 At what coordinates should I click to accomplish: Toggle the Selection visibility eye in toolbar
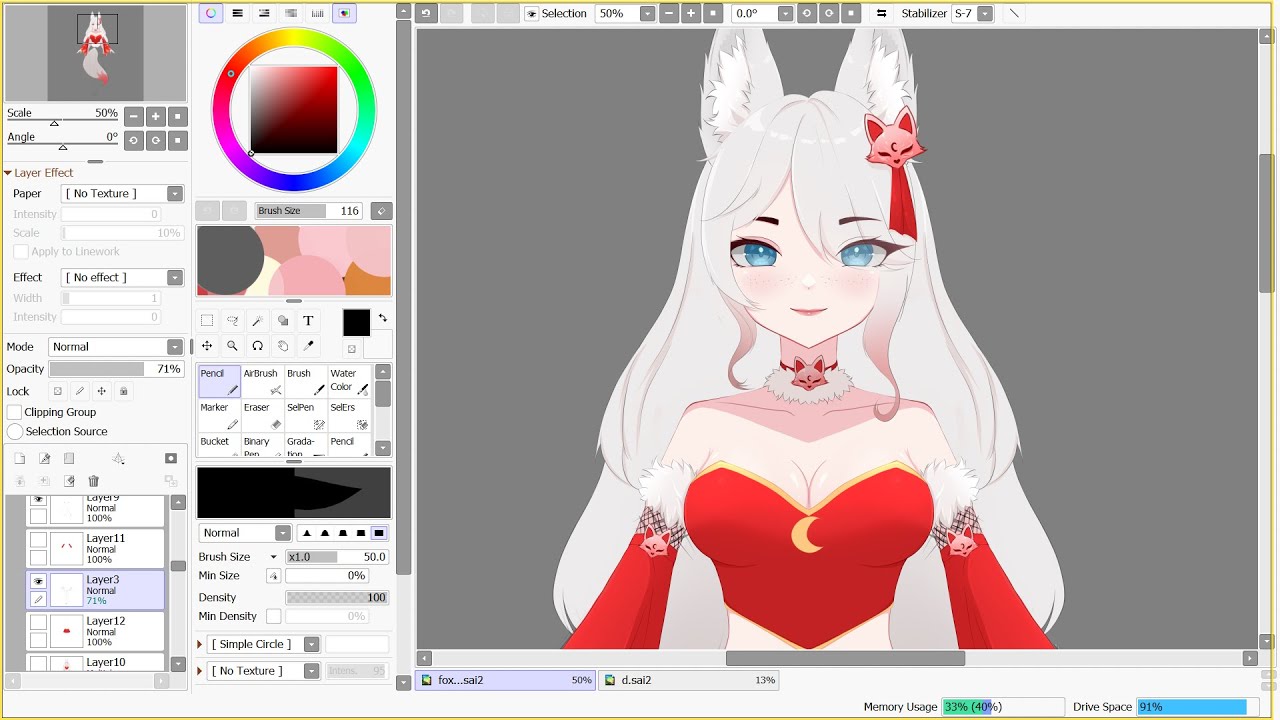click(x=531, y=14)
